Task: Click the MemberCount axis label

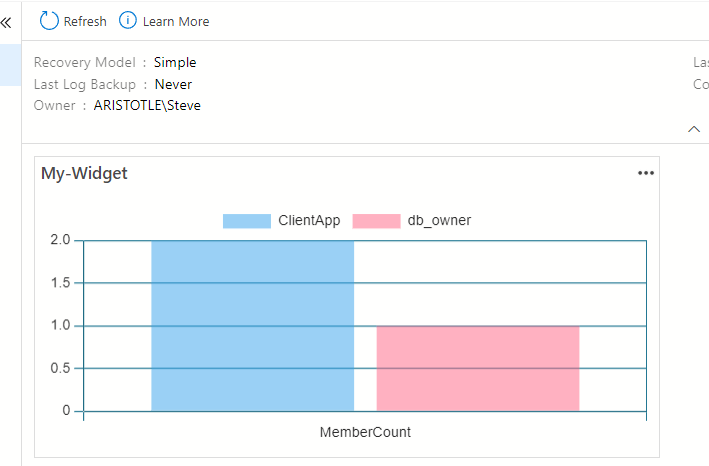Action: click(x=365, y=432)
